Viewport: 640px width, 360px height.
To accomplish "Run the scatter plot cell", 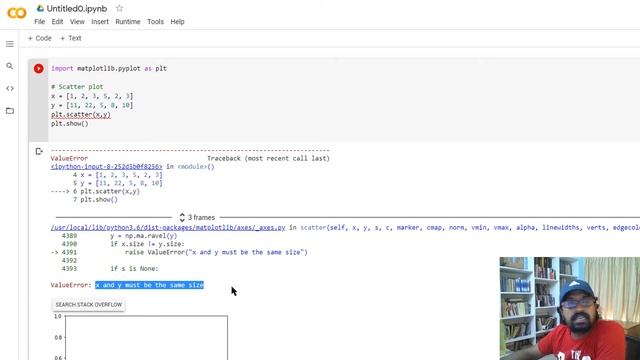I will 38,69.
